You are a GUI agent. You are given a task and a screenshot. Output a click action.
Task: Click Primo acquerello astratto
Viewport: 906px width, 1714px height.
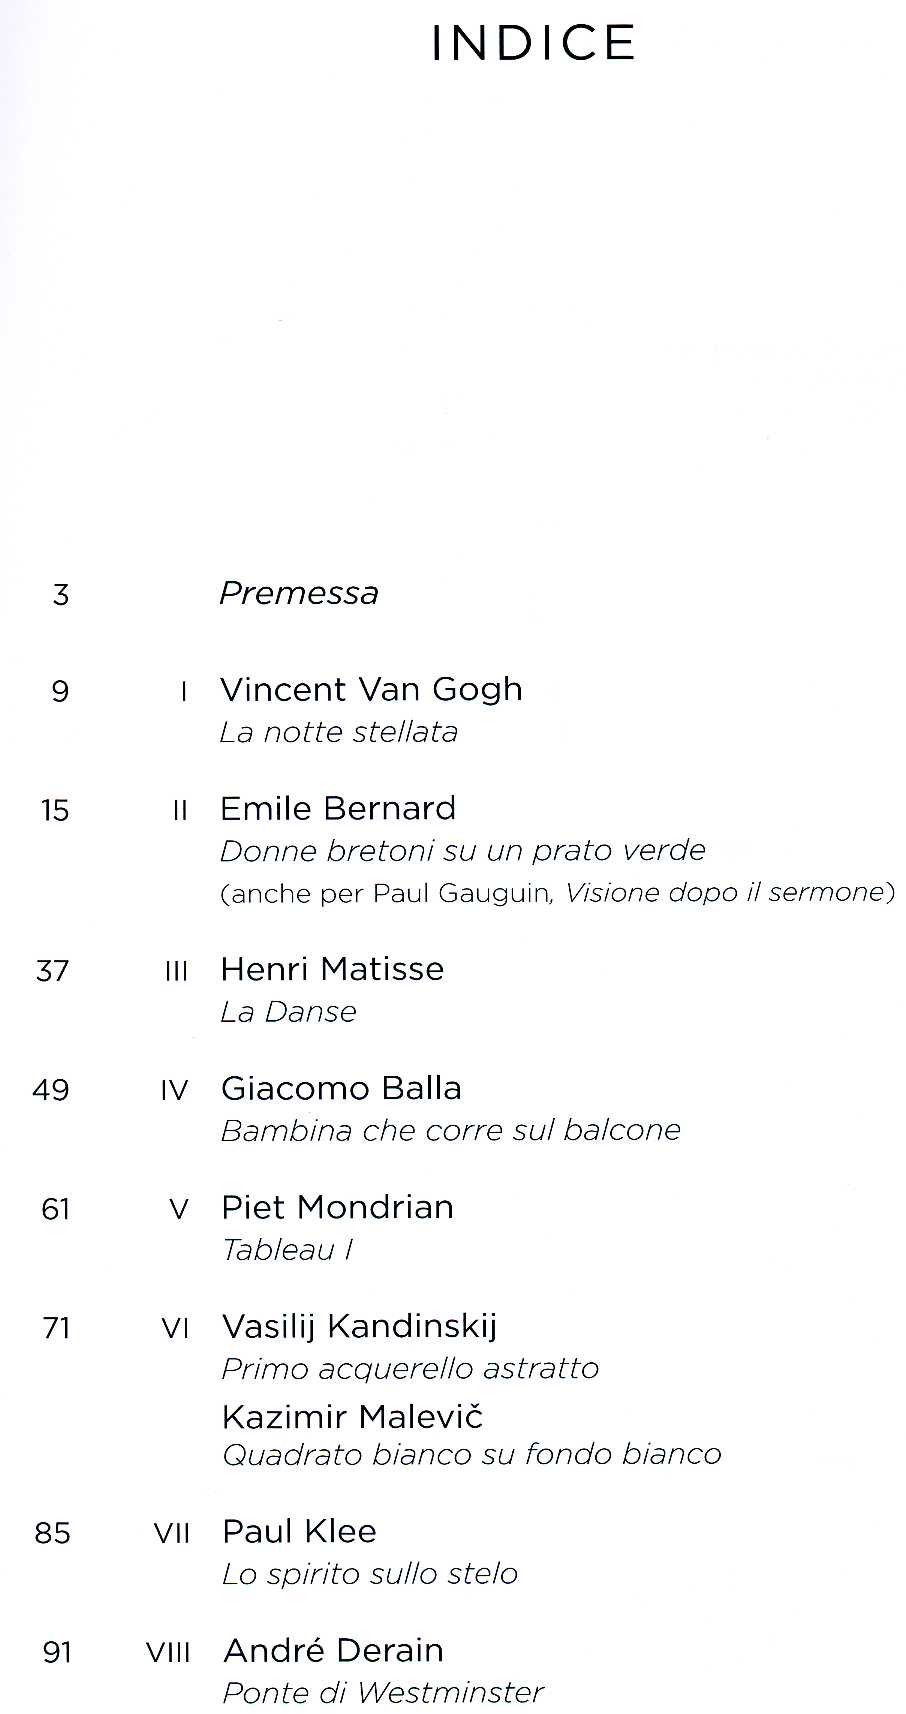tap(410, 1368)
